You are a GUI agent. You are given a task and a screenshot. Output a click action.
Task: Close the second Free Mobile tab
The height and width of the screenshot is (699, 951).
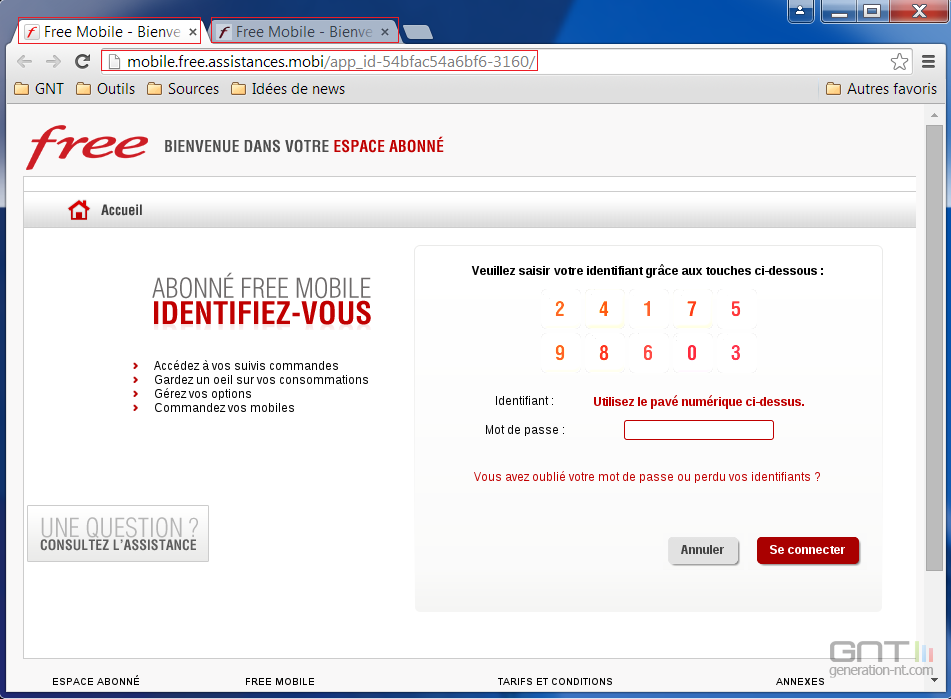coord(385,32)
